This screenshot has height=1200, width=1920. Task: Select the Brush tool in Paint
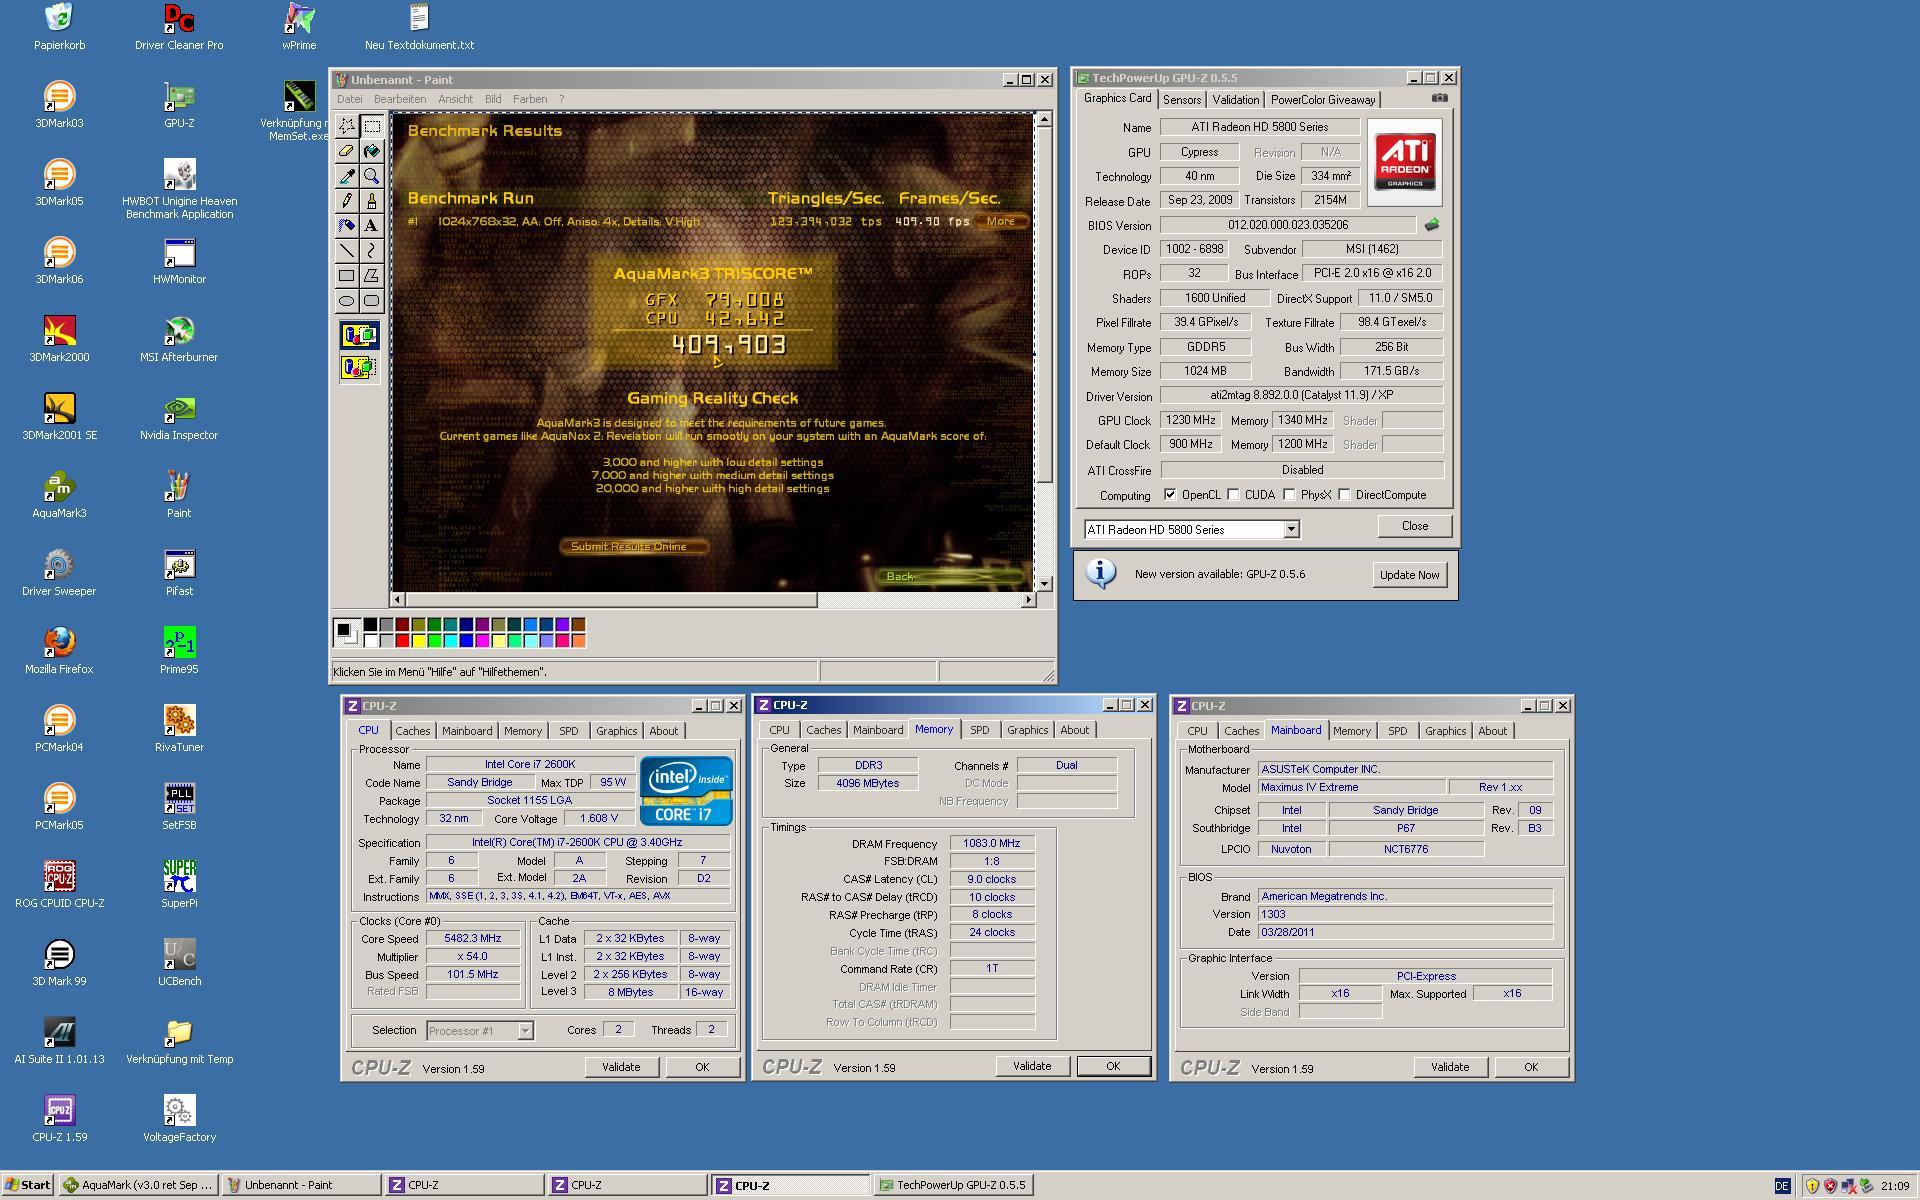372,201
